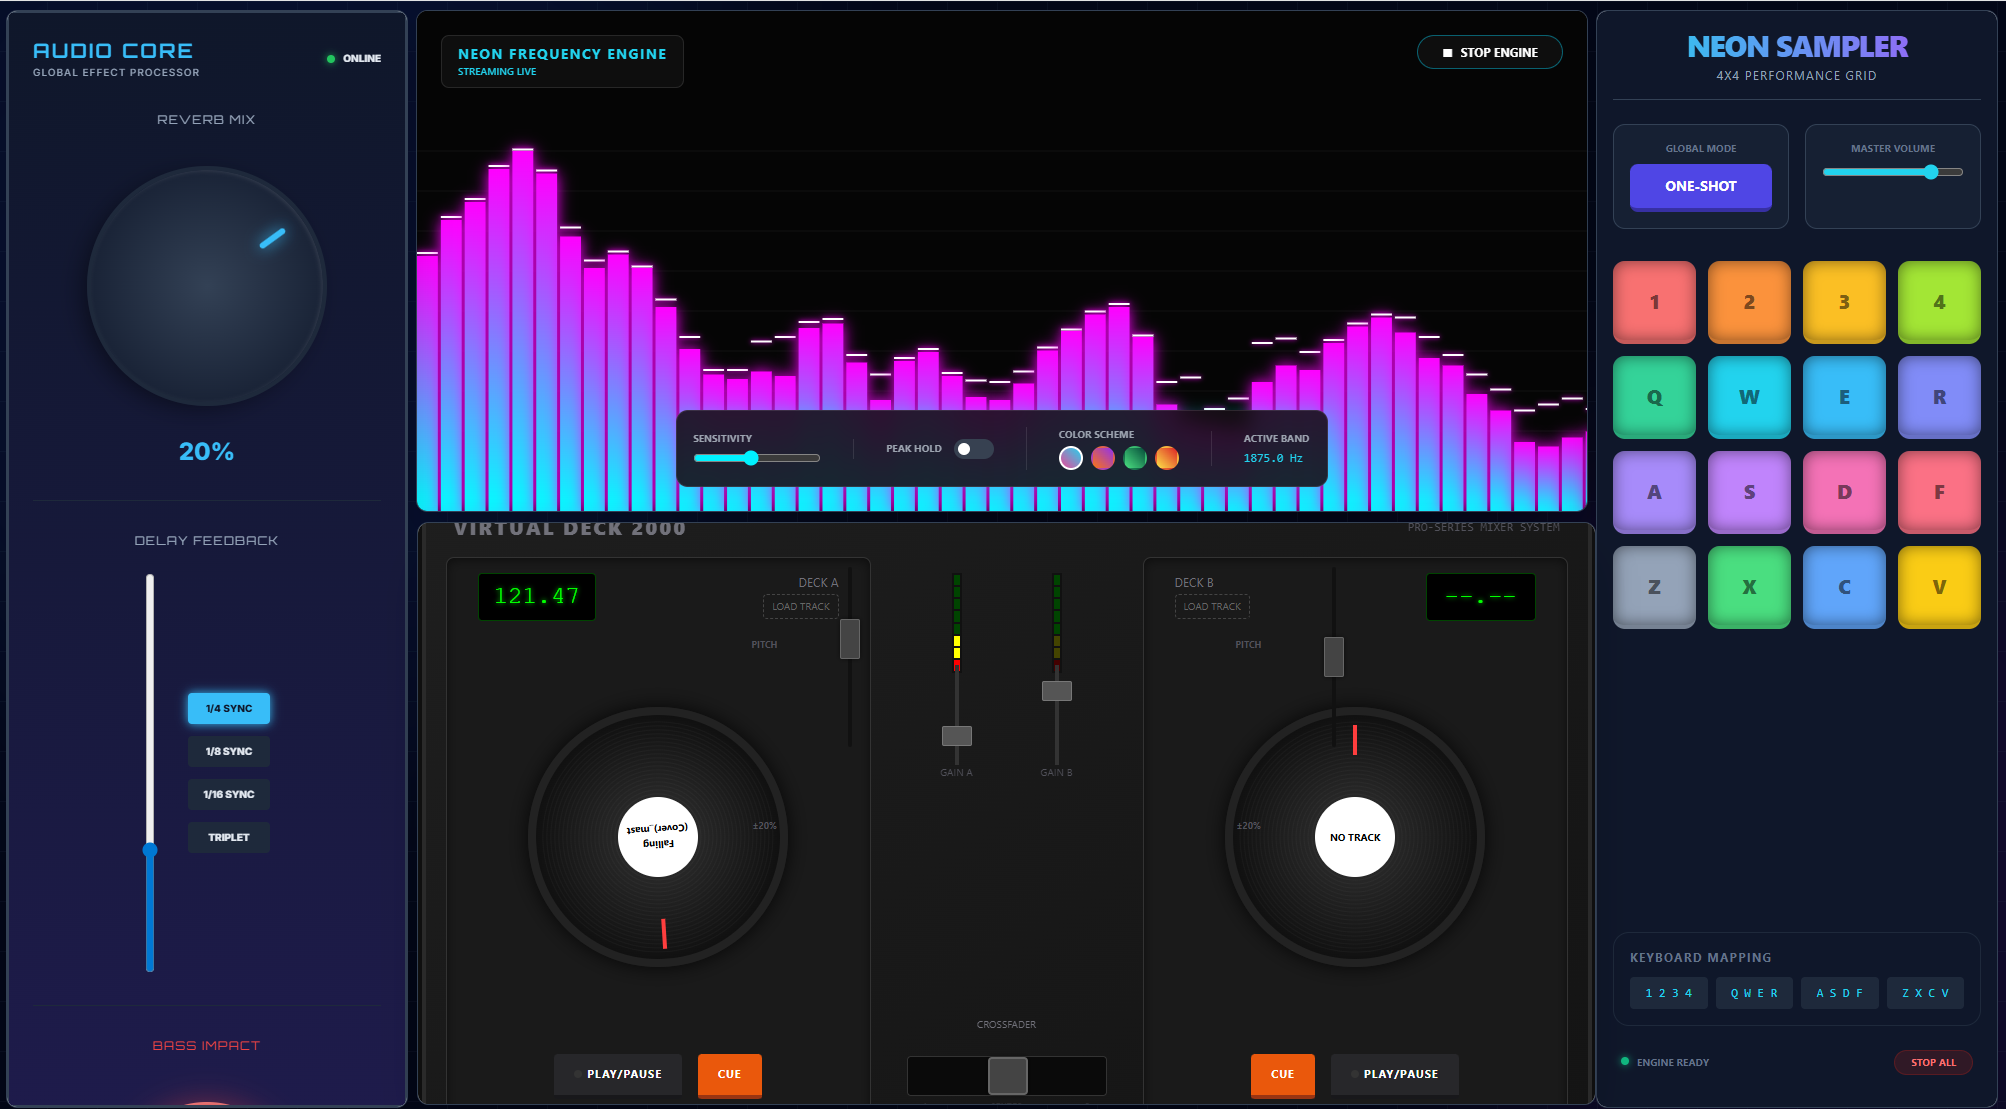Viewport: 2006px width, 1109px height.
Task: Hit the lime green pad 4
Action: (1938, 302)
